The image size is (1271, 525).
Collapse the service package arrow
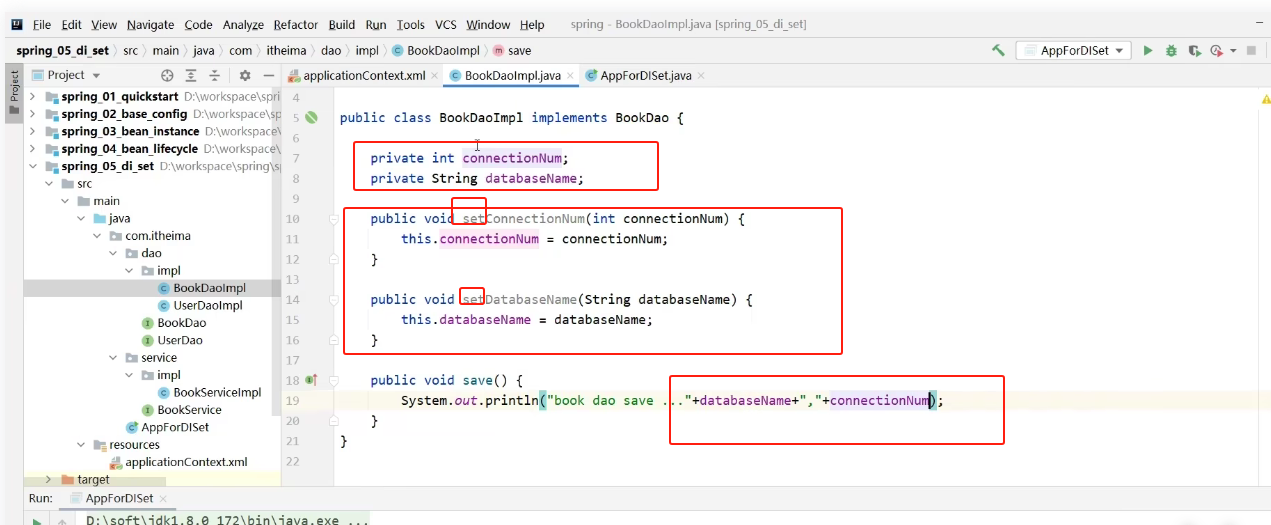114,358
